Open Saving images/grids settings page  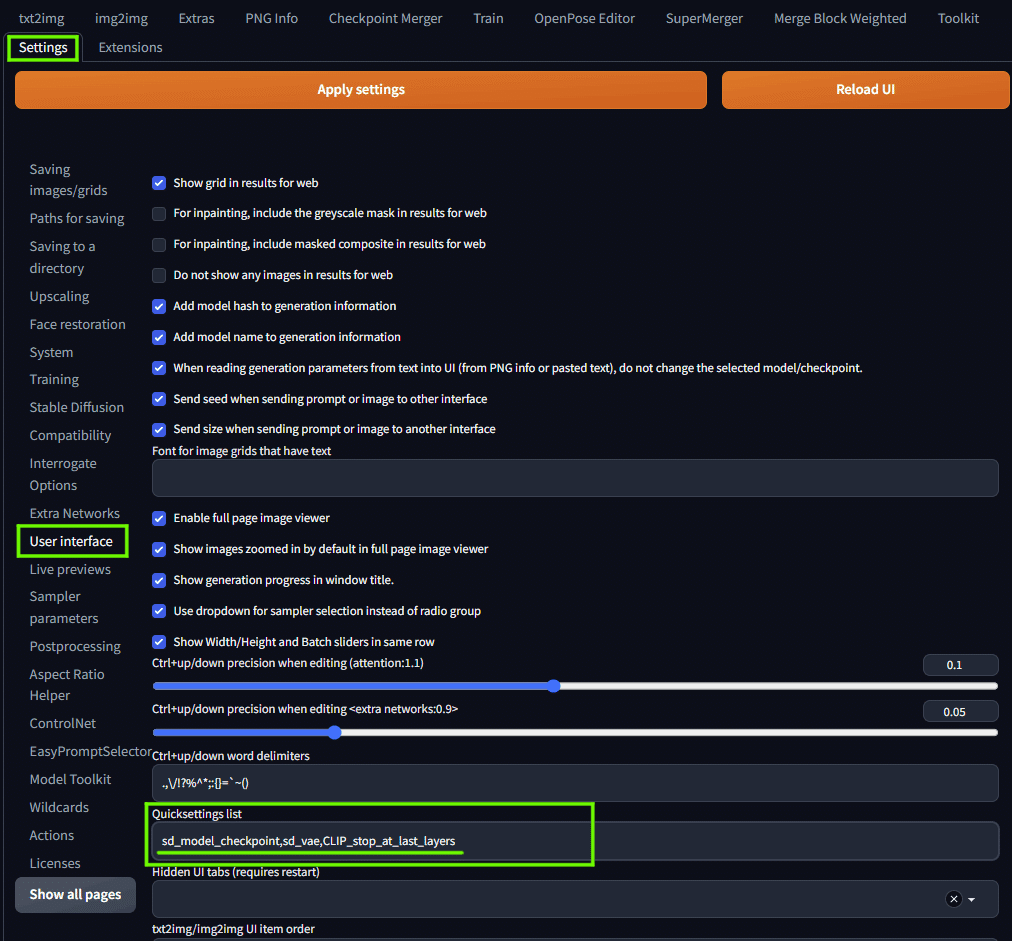click(68, 179)
